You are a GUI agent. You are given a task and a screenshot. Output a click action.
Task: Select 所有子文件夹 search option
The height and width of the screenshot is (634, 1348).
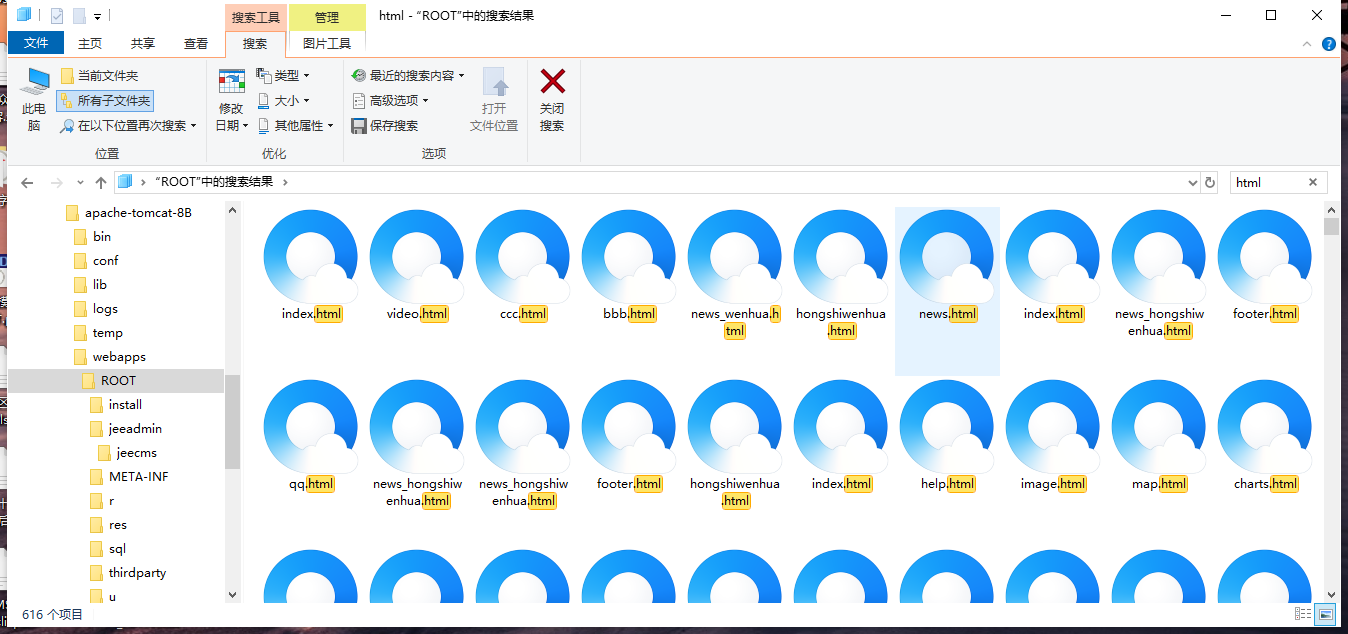click(x=105, y=100)
